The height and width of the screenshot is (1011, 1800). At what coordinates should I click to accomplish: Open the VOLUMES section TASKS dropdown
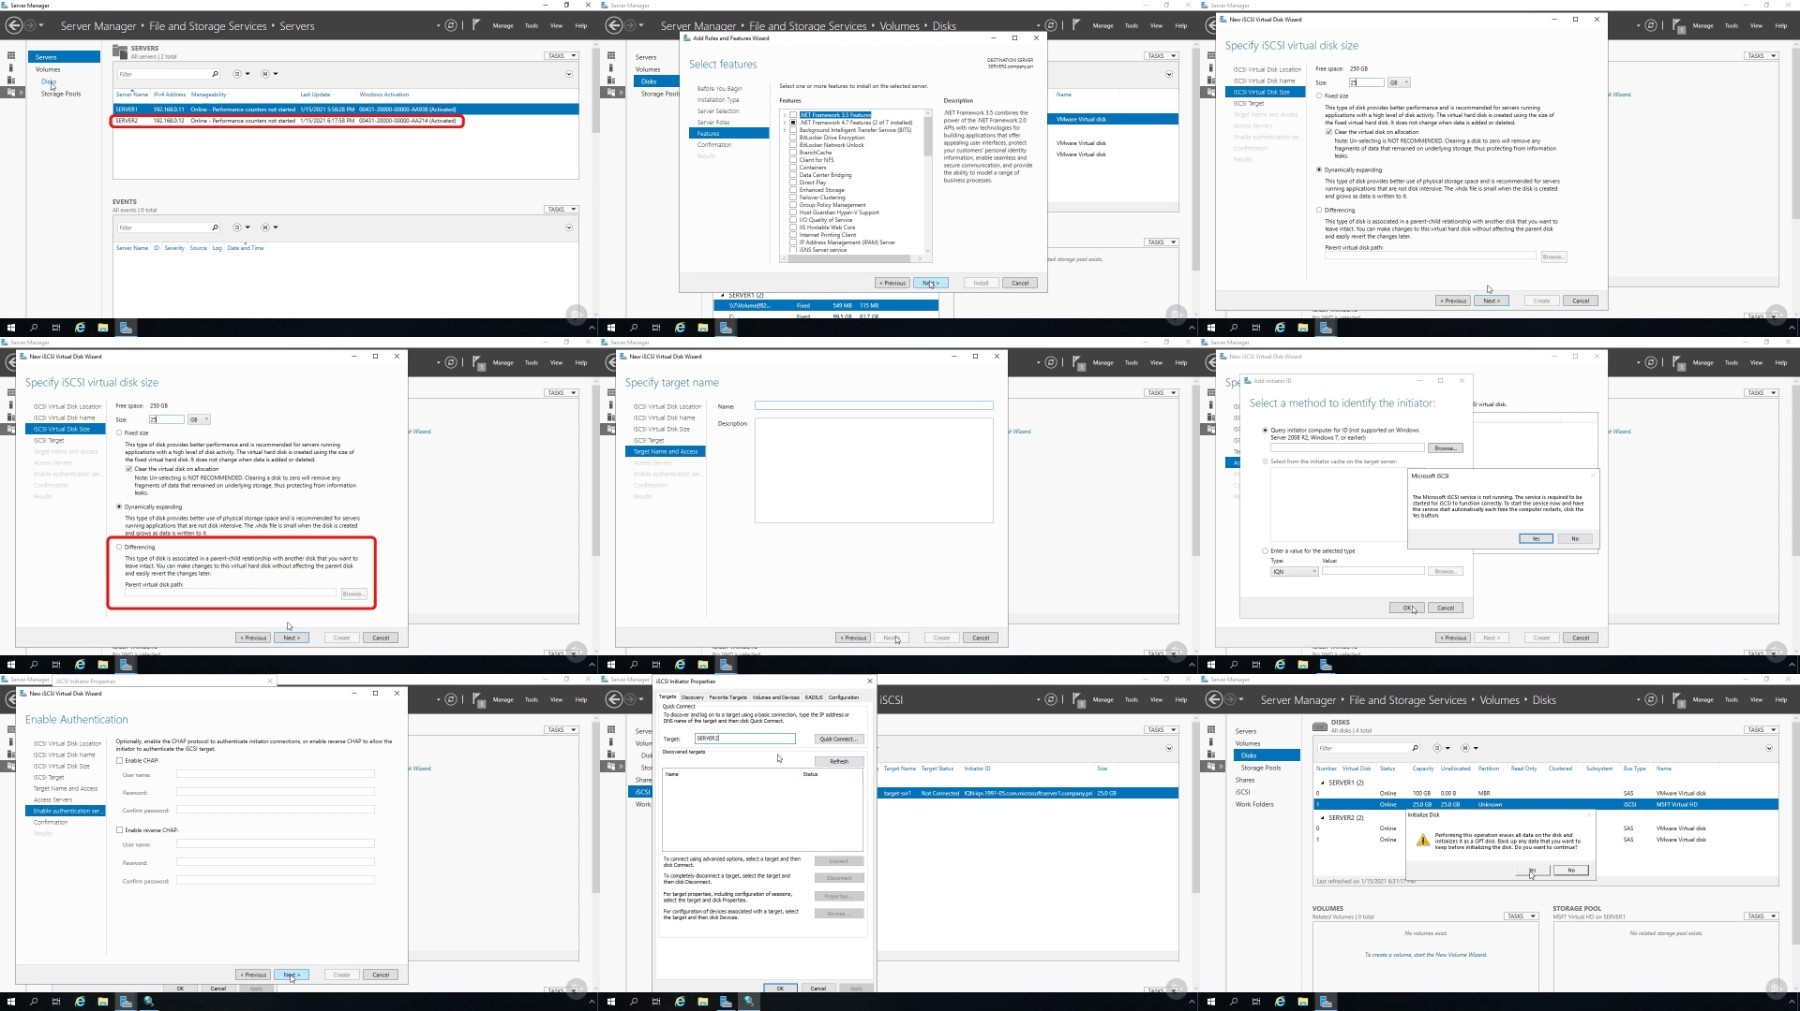coord(1522,916)
